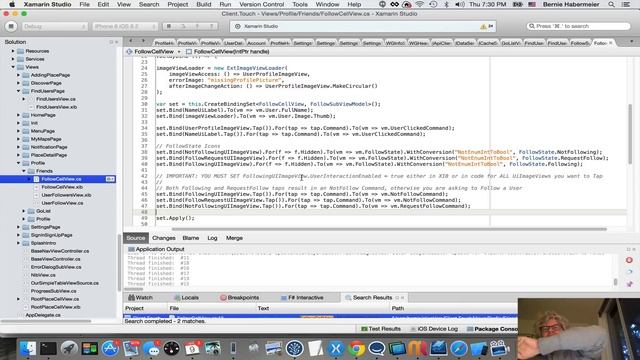Click the clear icon in Application Output pad
This screenshot has height=360, width=640.
tap(629, 272)
